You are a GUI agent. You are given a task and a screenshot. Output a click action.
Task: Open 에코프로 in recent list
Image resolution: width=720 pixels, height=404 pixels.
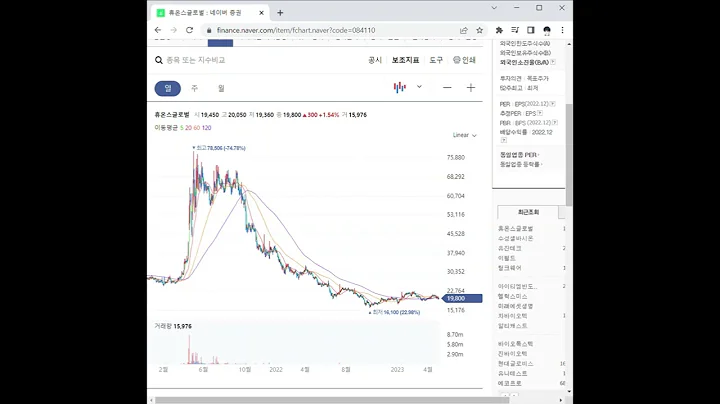510,383
